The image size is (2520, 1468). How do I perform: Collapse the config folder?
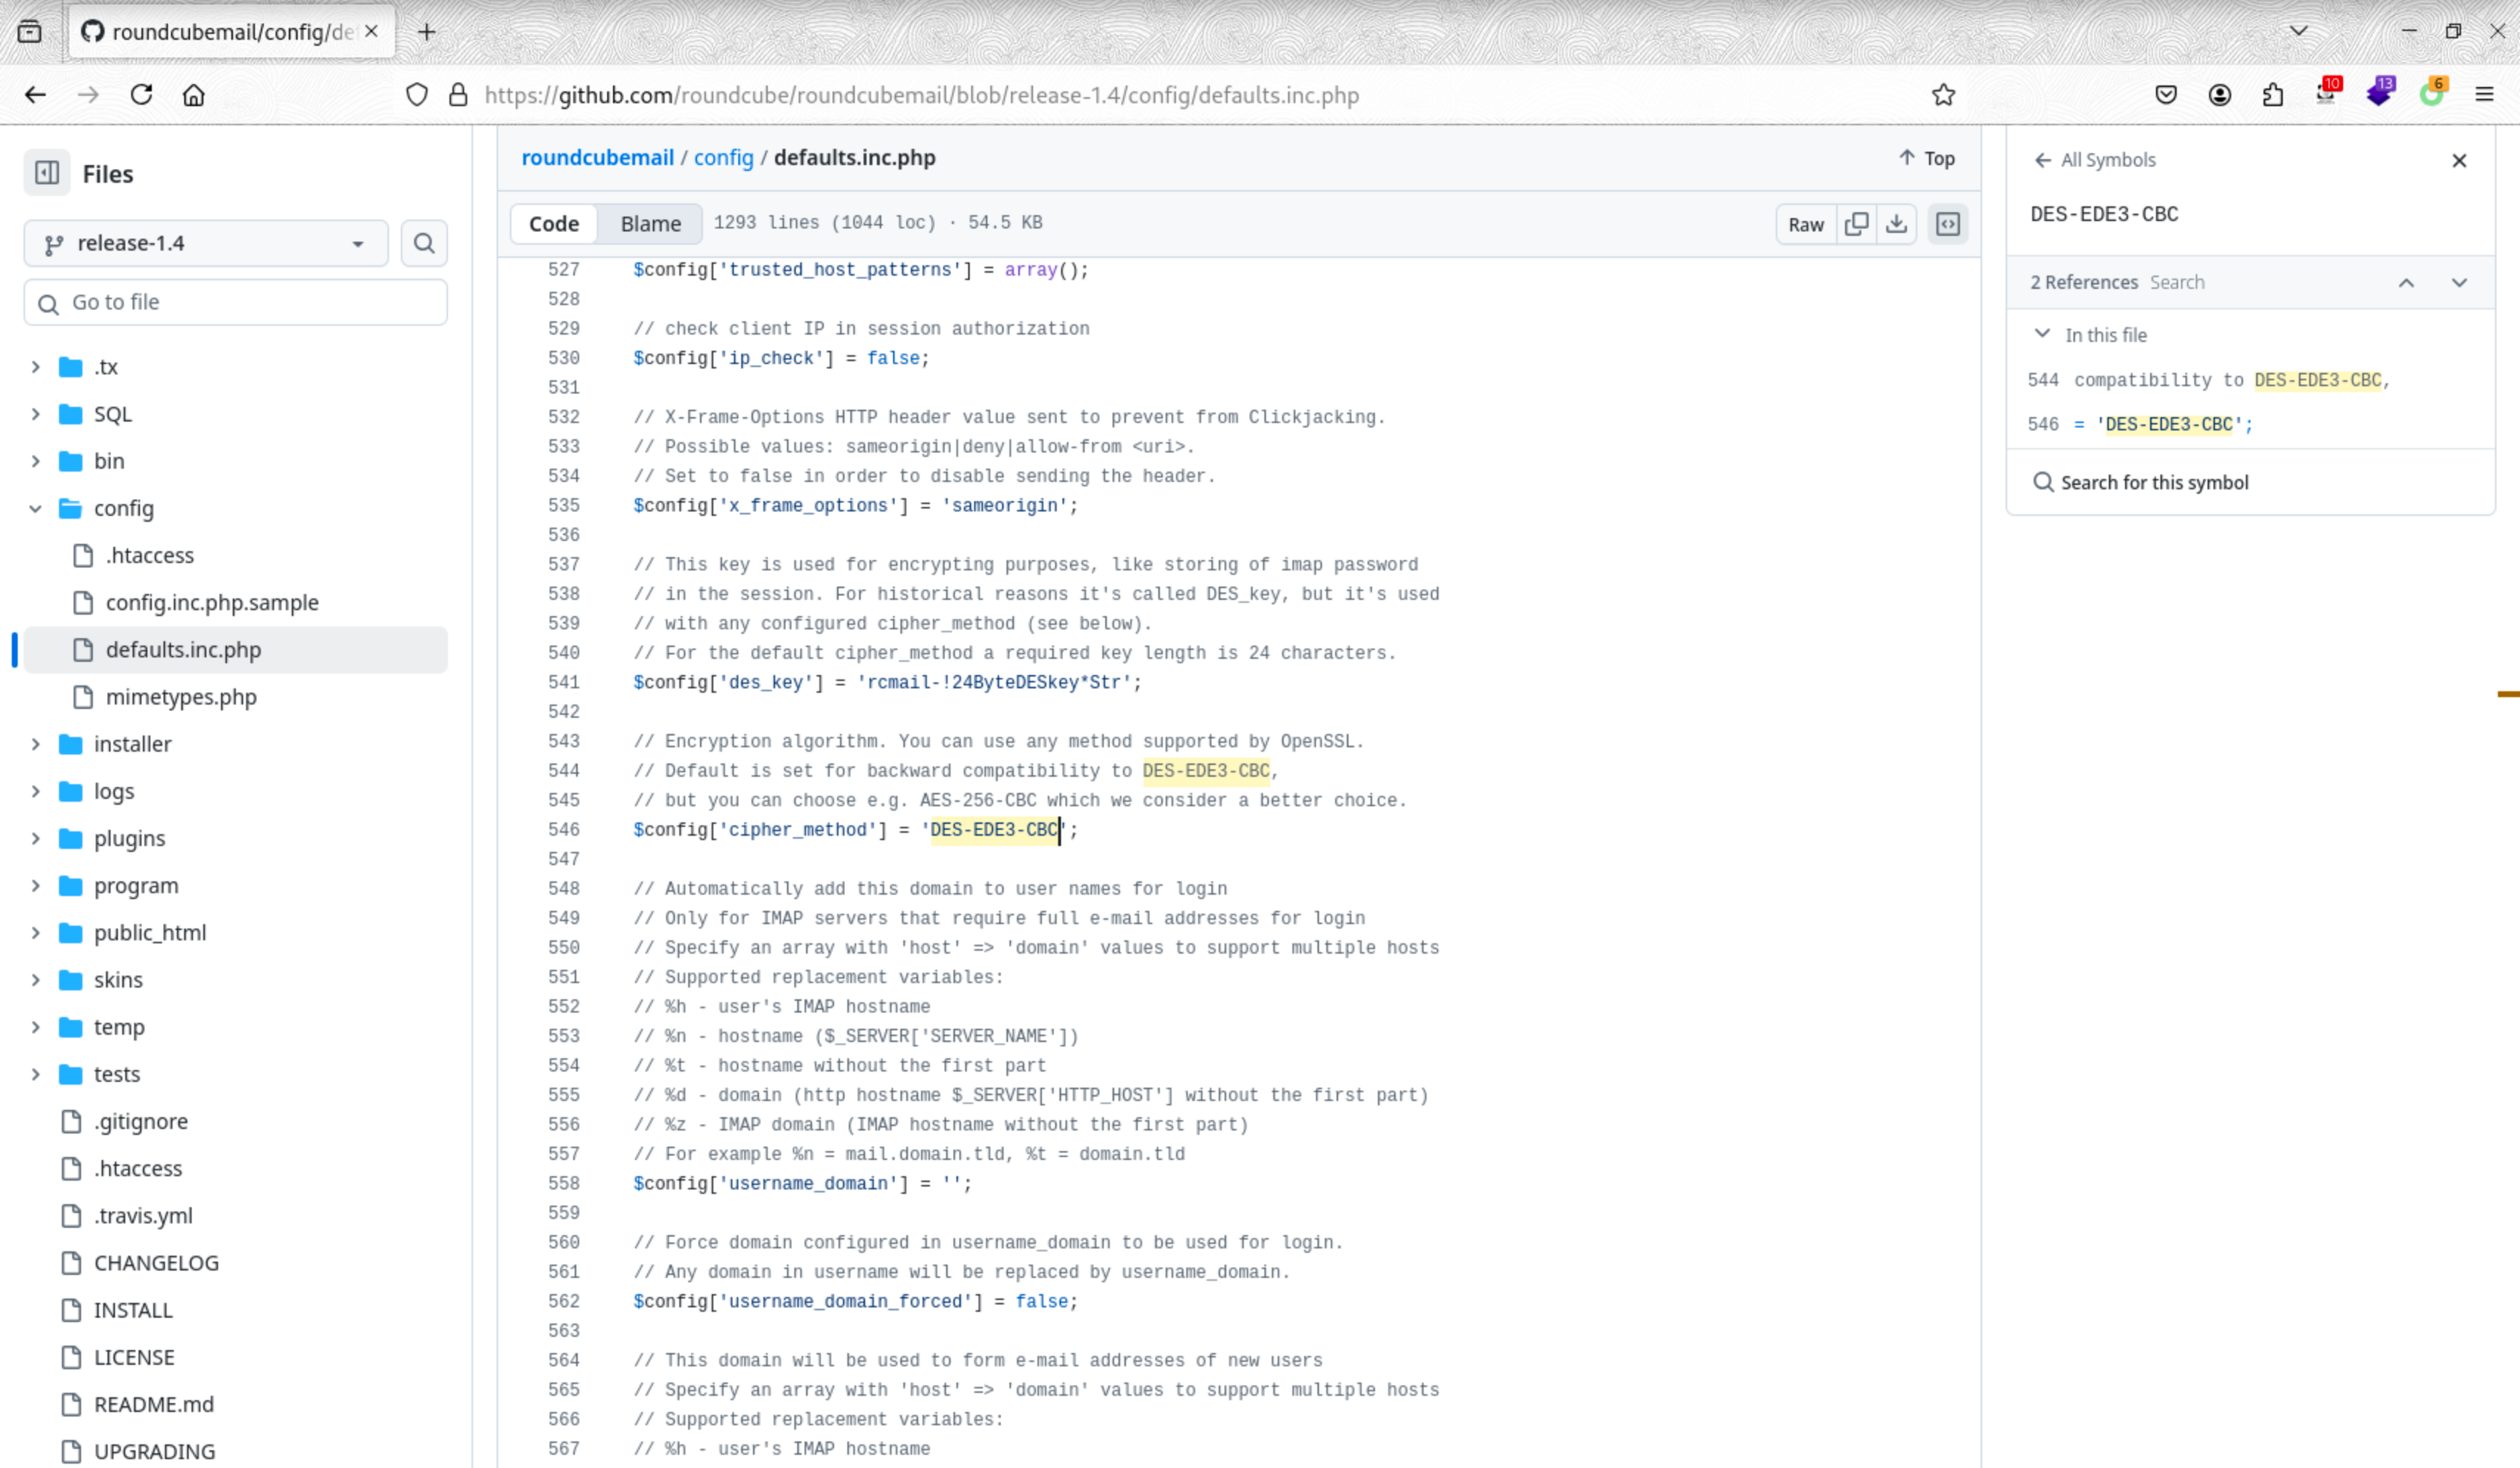(36, 508)
